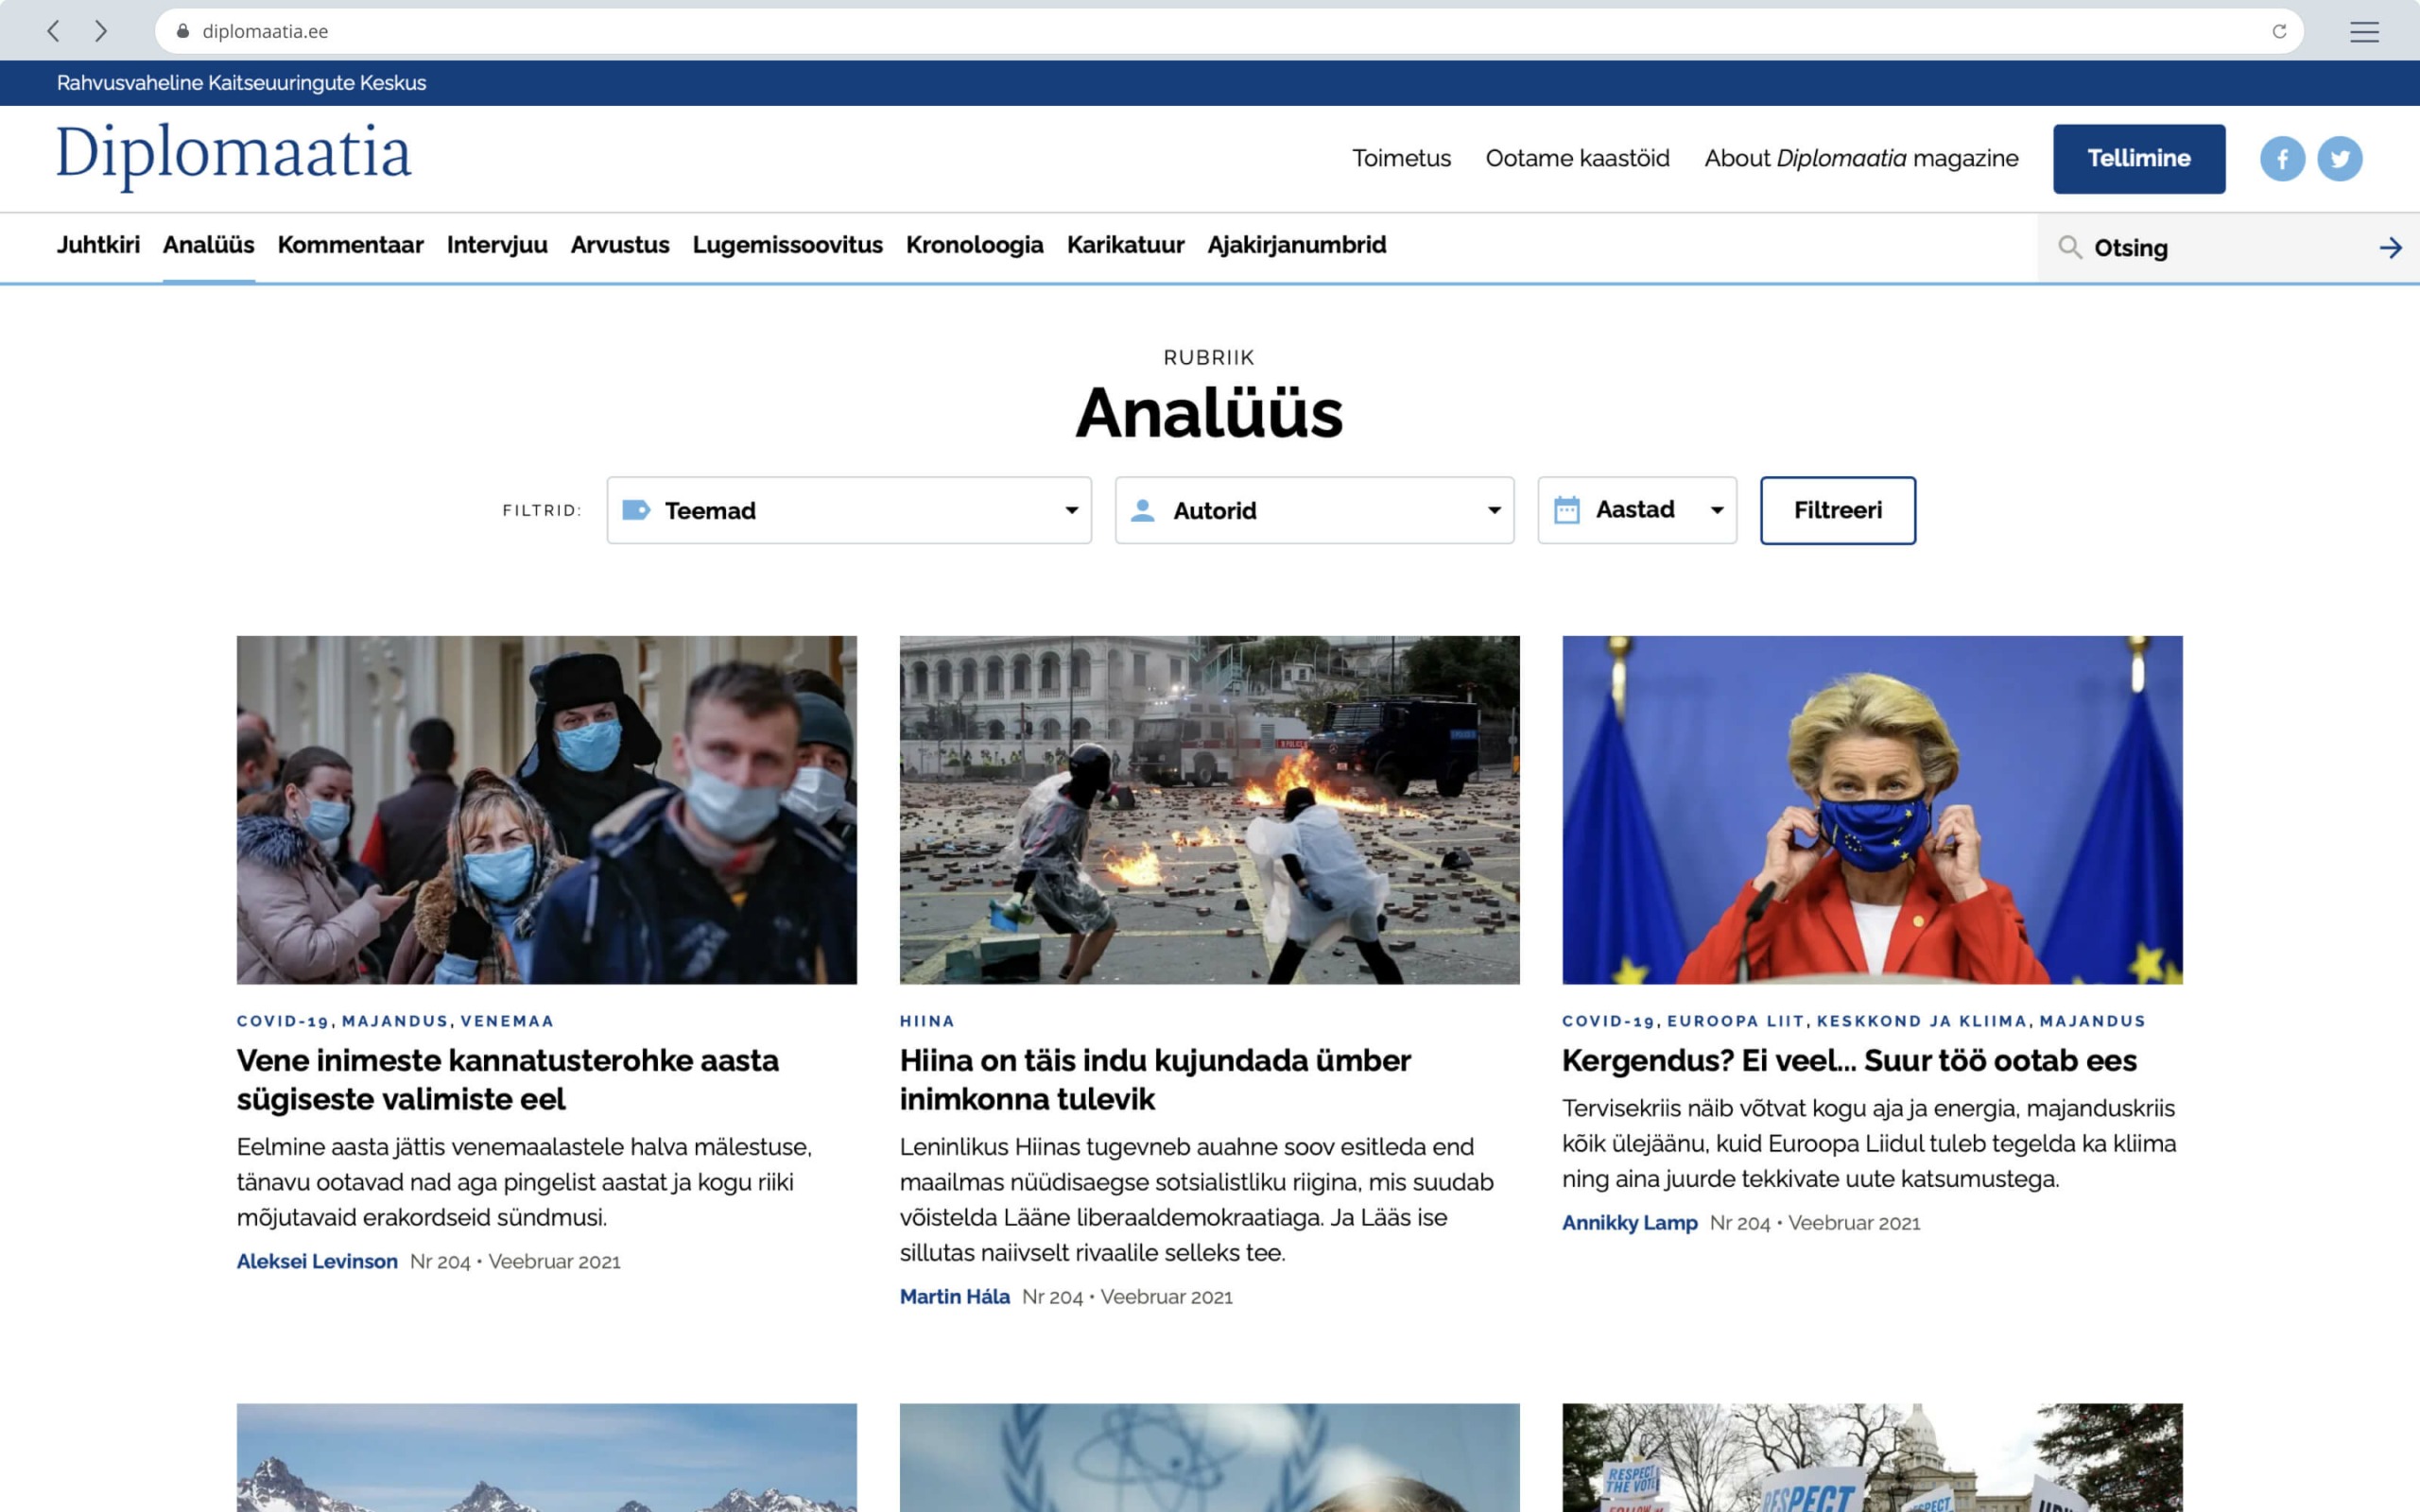
Task: Click the browser back arrow
Action: pyautogui.click(x=53, y=31)
